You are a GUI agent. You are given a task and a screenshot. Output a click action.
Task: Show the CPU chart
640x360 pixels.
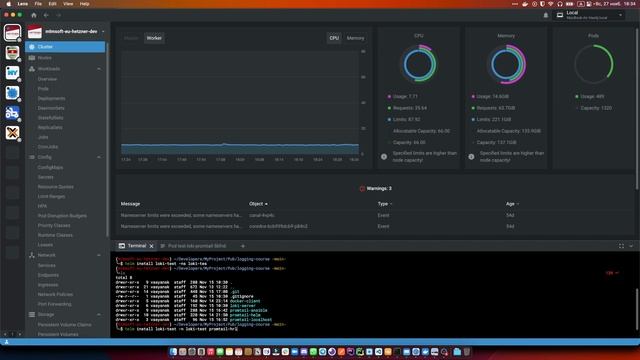[334, 38]
